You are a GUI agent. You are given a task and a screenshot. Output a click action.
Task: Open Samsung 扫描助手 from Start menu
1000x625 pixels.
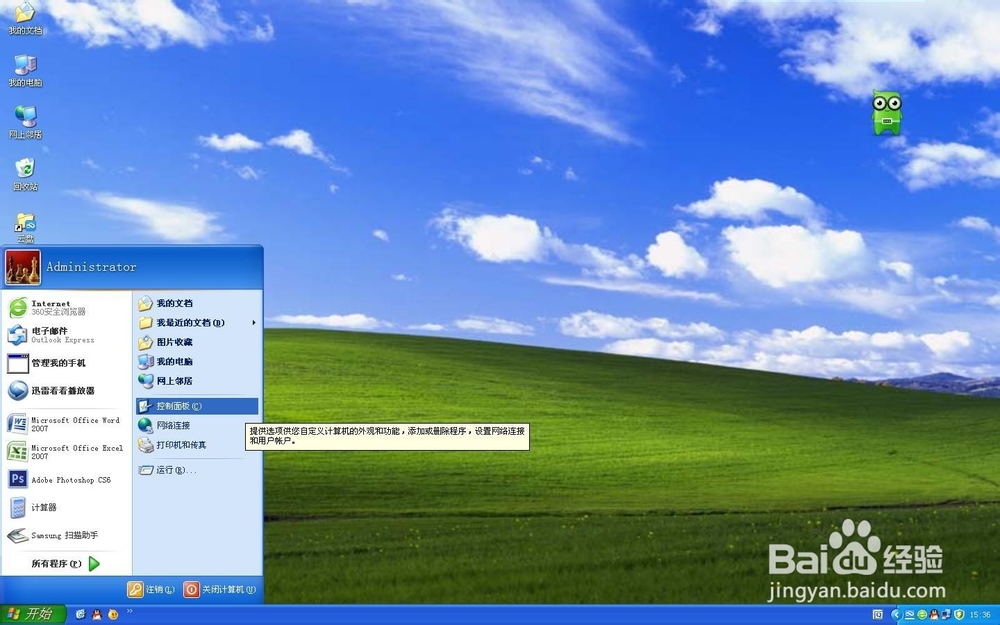click(x=66, y=535)
